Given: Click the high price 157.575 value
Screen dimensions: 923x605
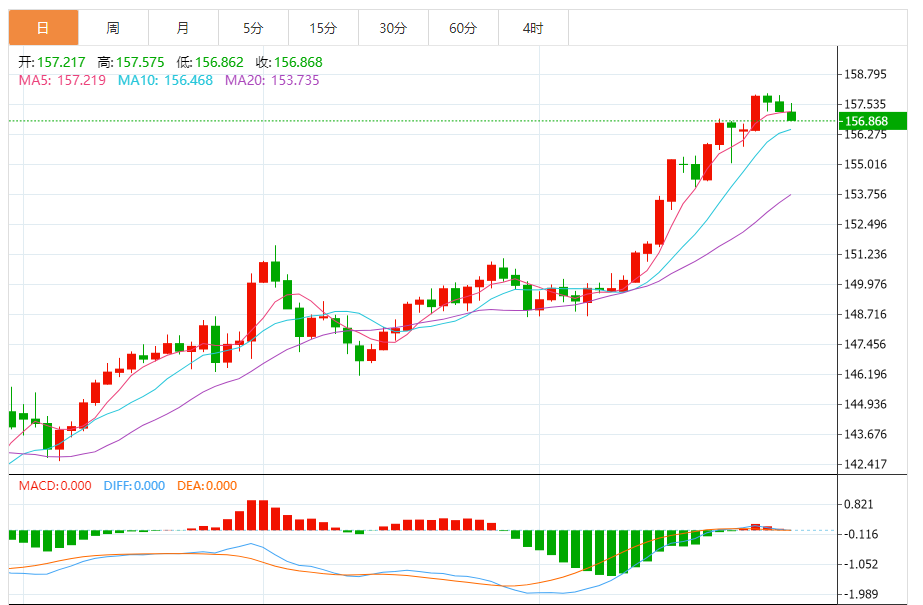Looking at the screenshot, I should pyautogui.click(x=140, y=62).
